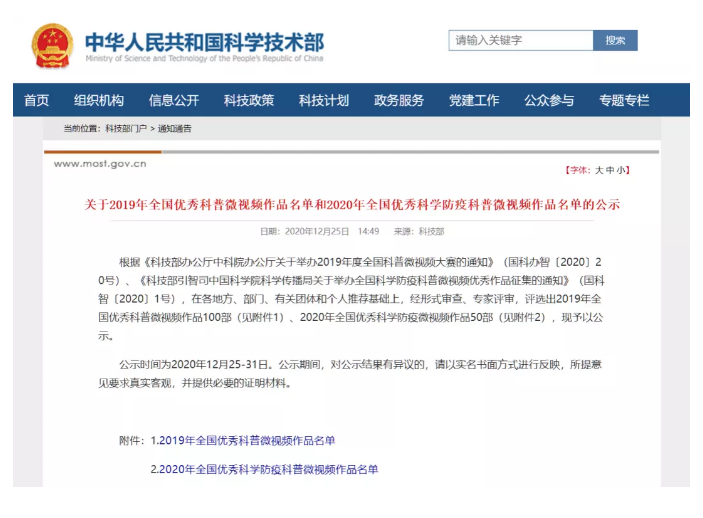Image resolution: width=703 pixels, height=518 pixels.
Task: Open attachment 1: 2019年全国优秀科普微视频作品名单
Action: [243, 440]
